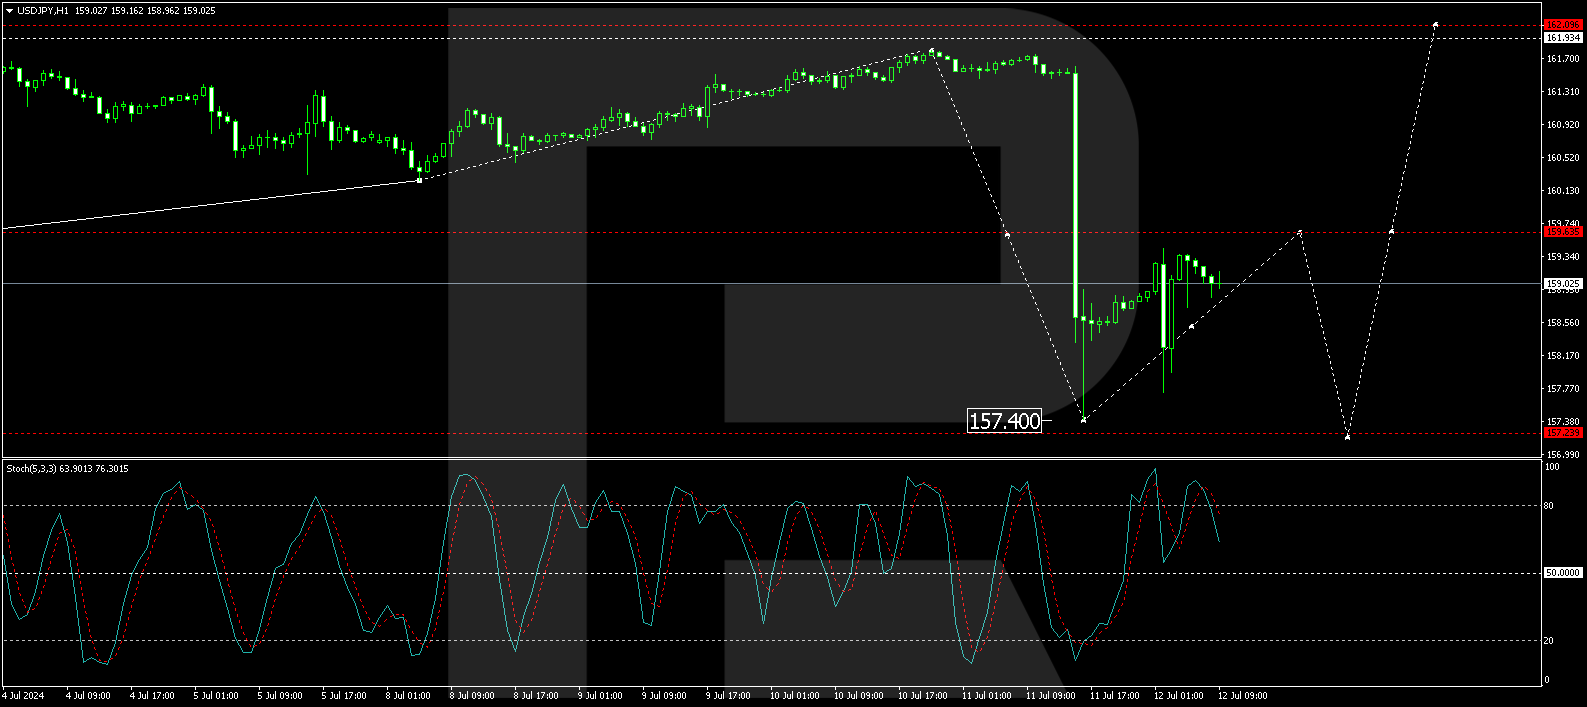Select the 157.400 price label box
This screenshot has width=1587, height=707.
tap(1004, 421)
